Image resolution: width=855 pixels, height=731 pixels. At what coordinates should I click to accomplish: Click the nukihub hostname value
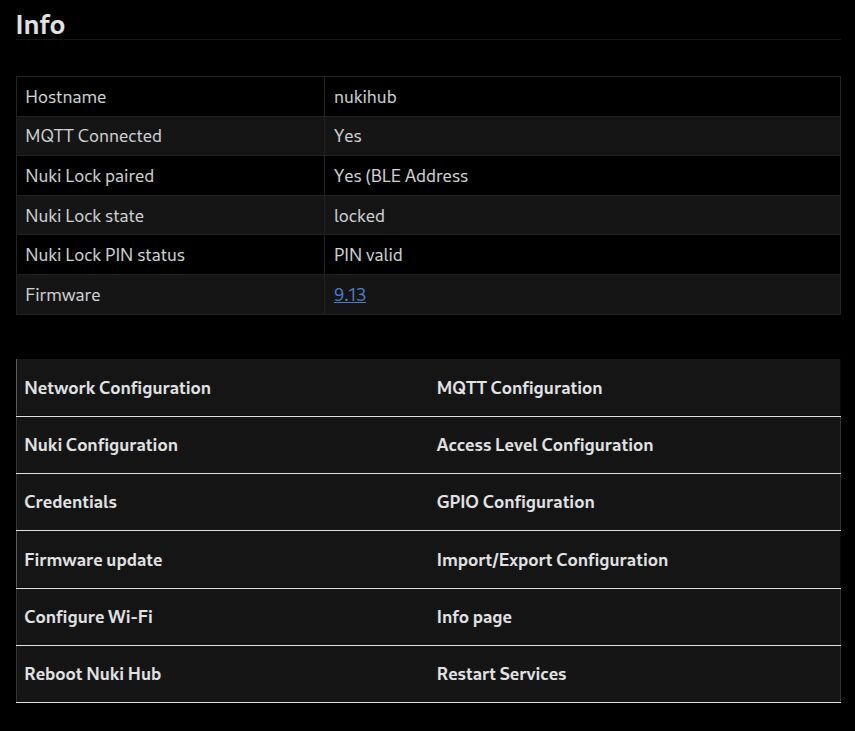(x=365, y=97)
